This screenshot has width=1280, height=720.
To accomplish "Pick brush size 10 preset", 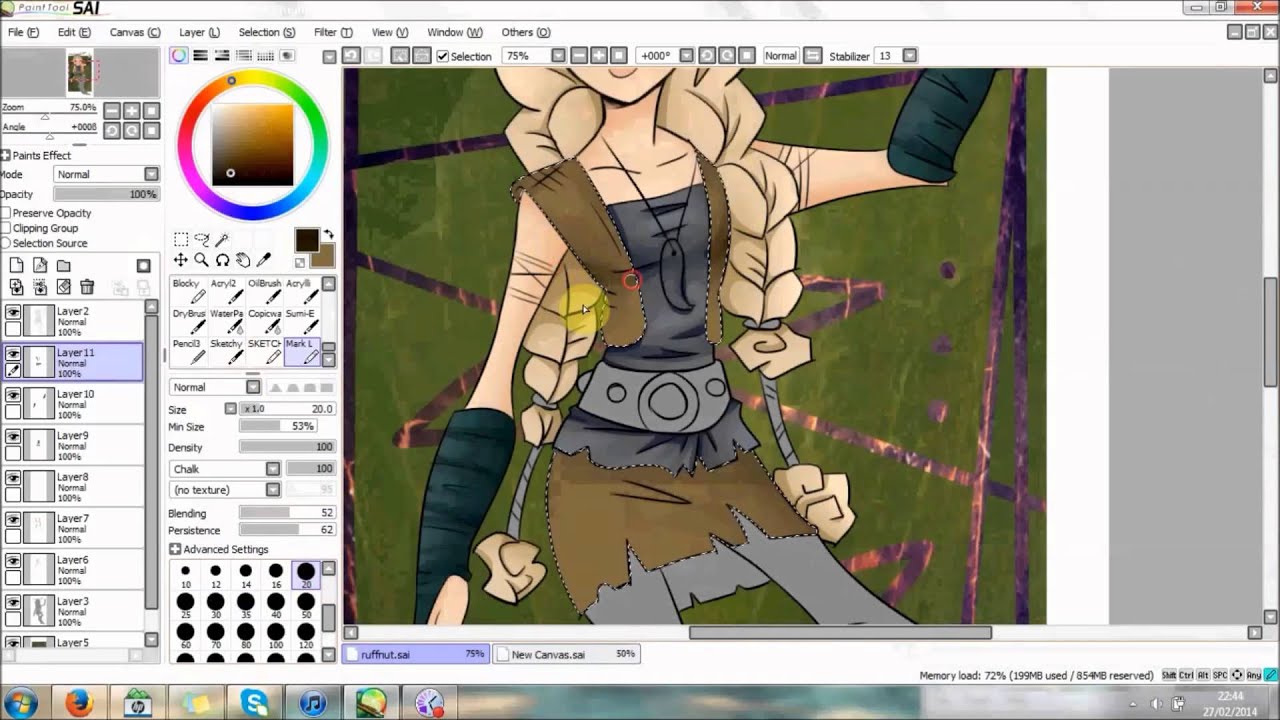I will (185, 574).
